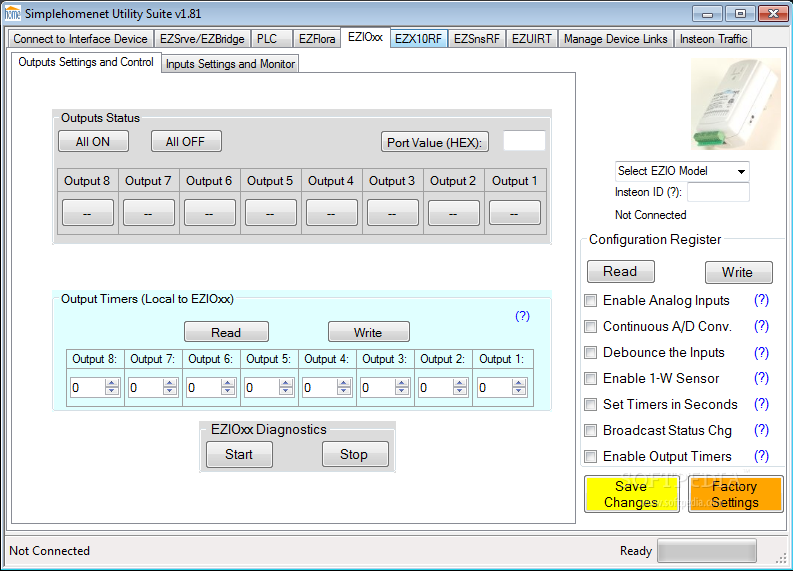The image size is (793, 571).
Task: Click the Output 4 timer value field
Action: click(x=320, y=387)
